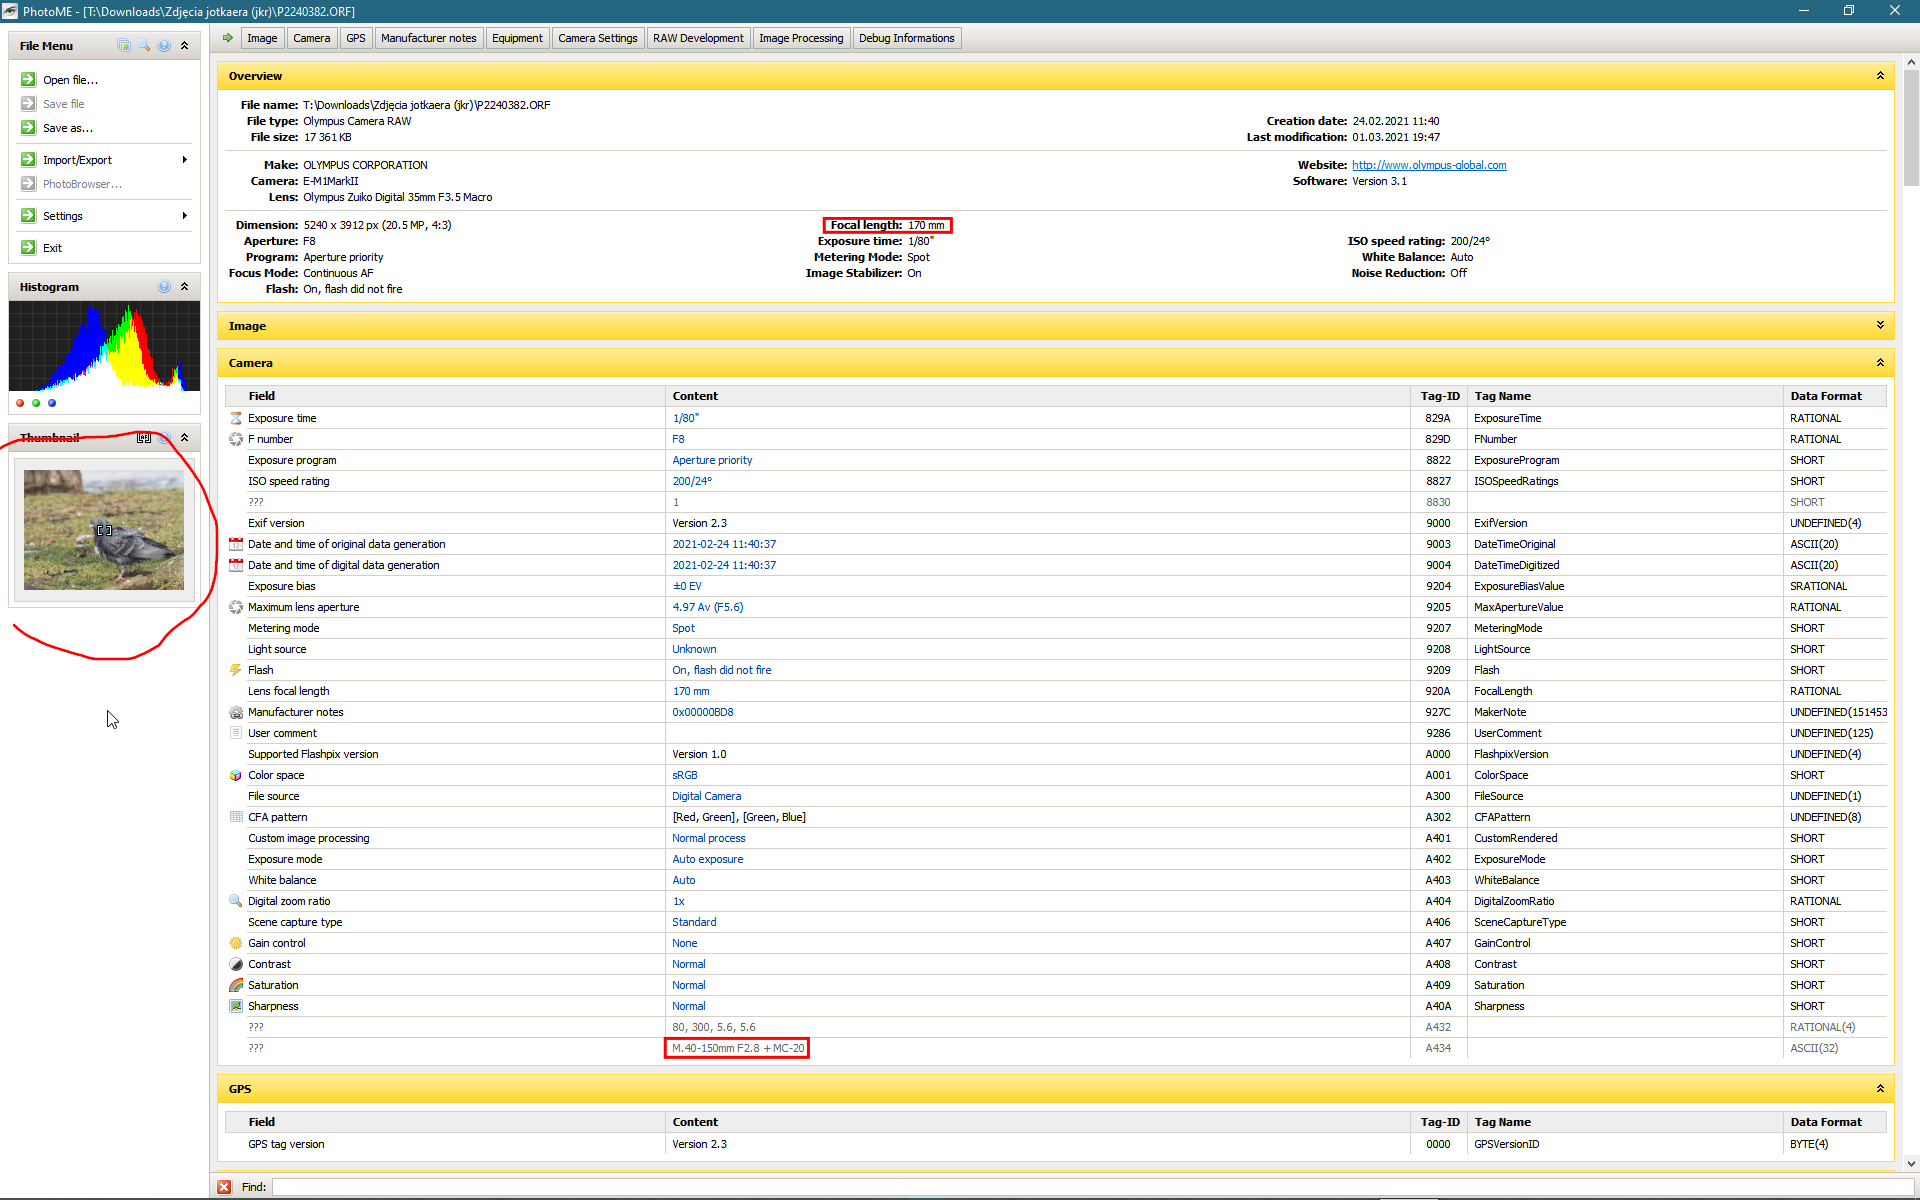Toggle green channel dot under histogram
This screenshot has width=1920, height=1200.
pos(36,403)
